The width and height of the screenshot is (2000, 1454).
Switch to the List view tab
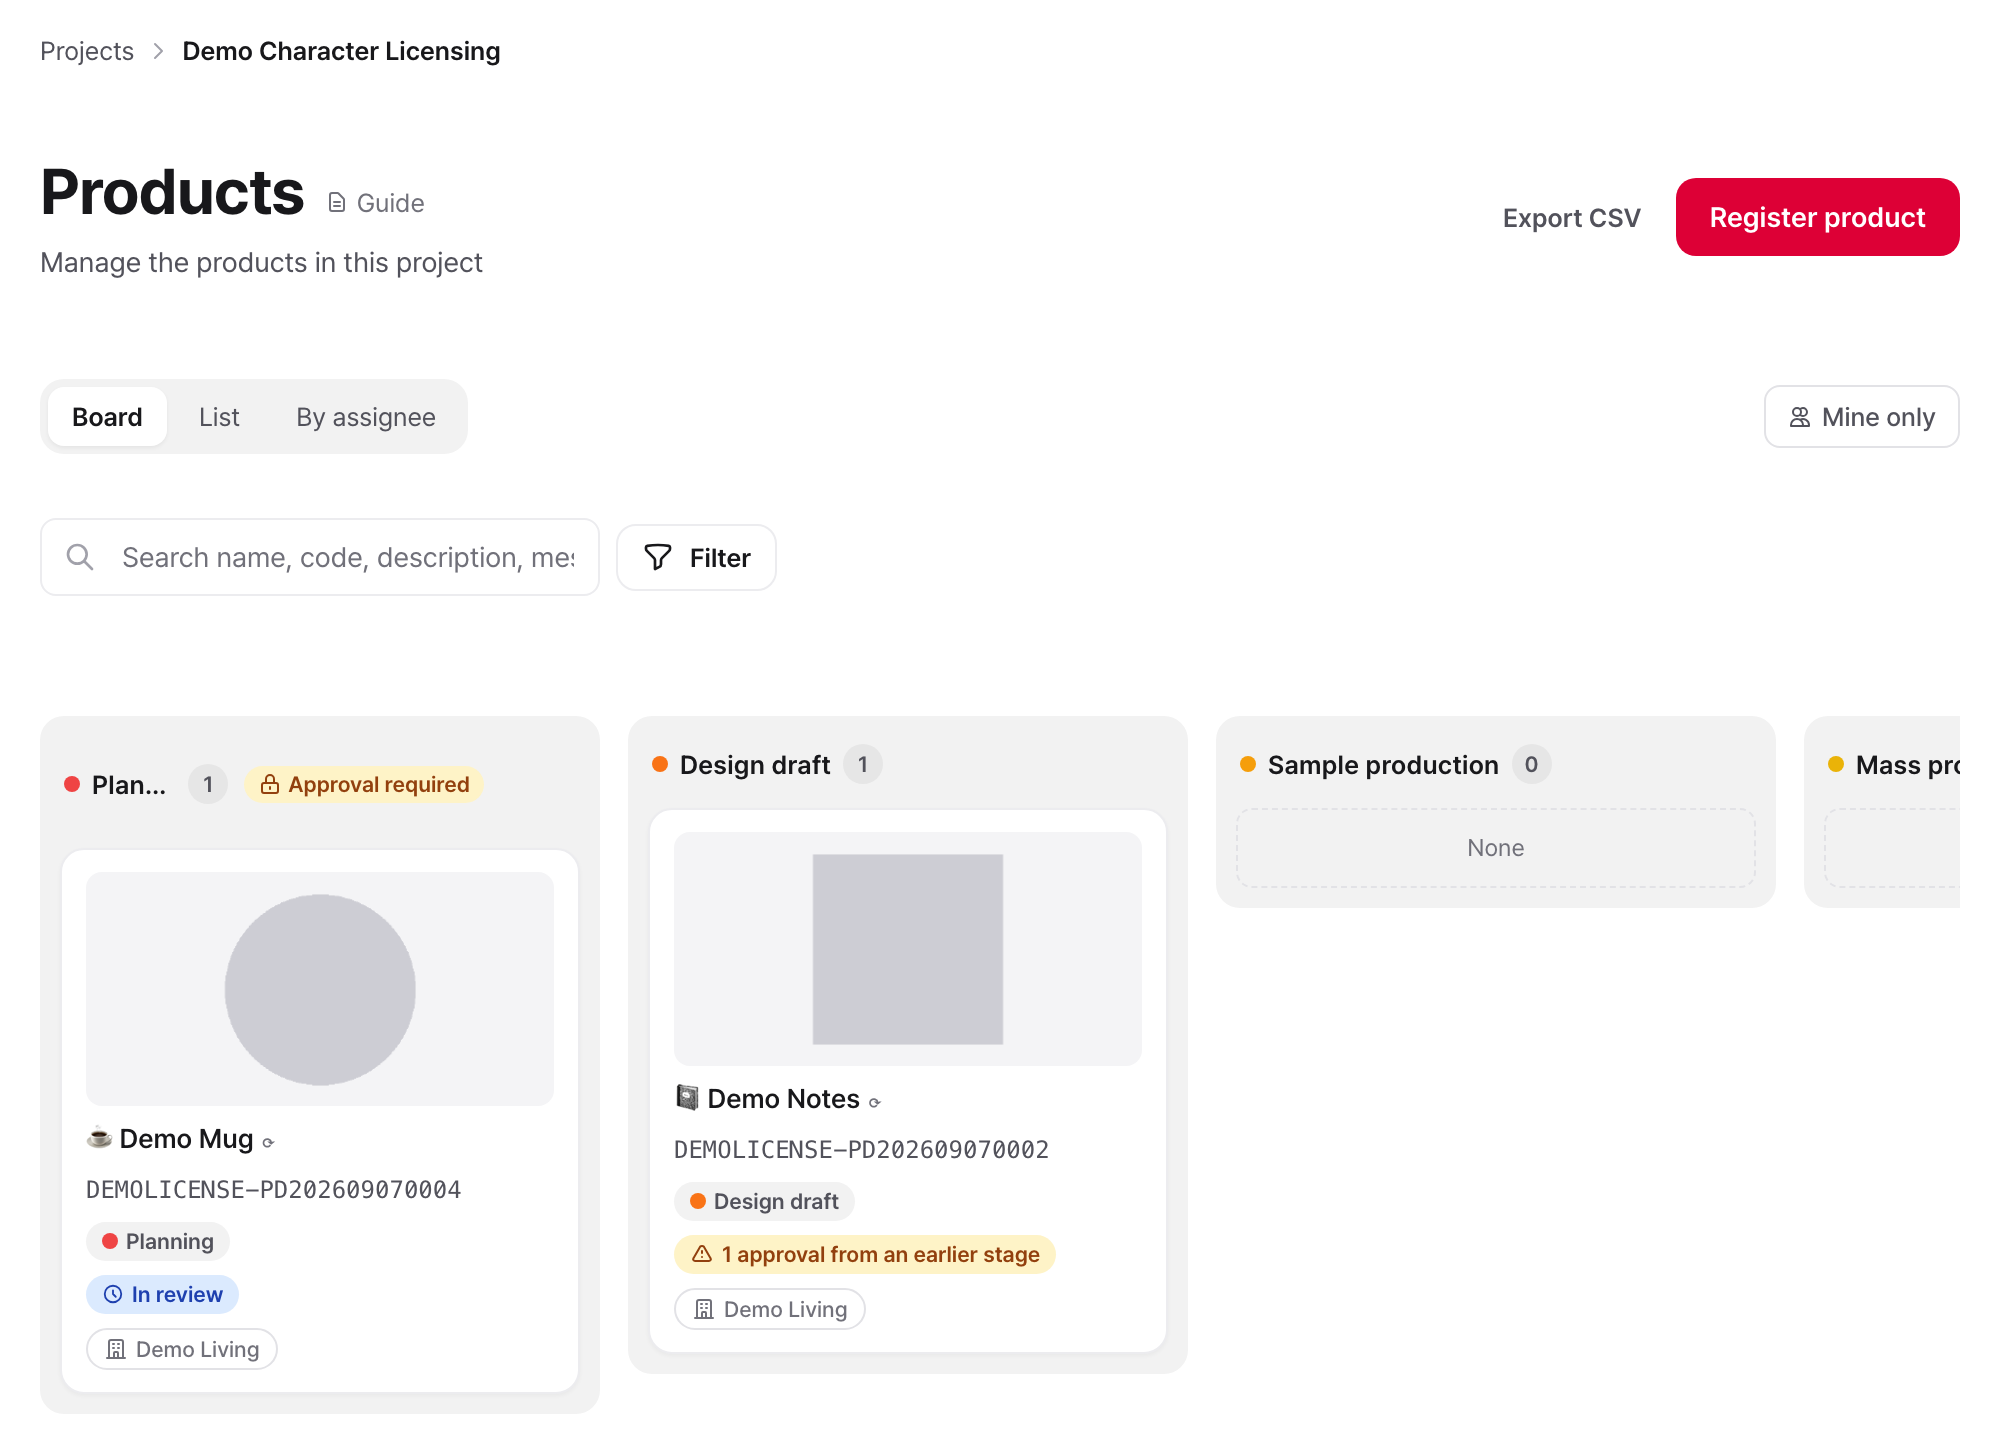(x=219, y=417)
